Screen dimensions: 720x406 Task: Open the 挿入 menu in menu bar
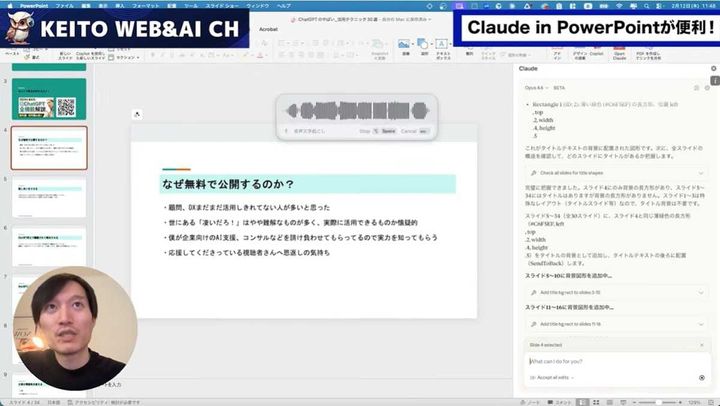click(120, 6)
